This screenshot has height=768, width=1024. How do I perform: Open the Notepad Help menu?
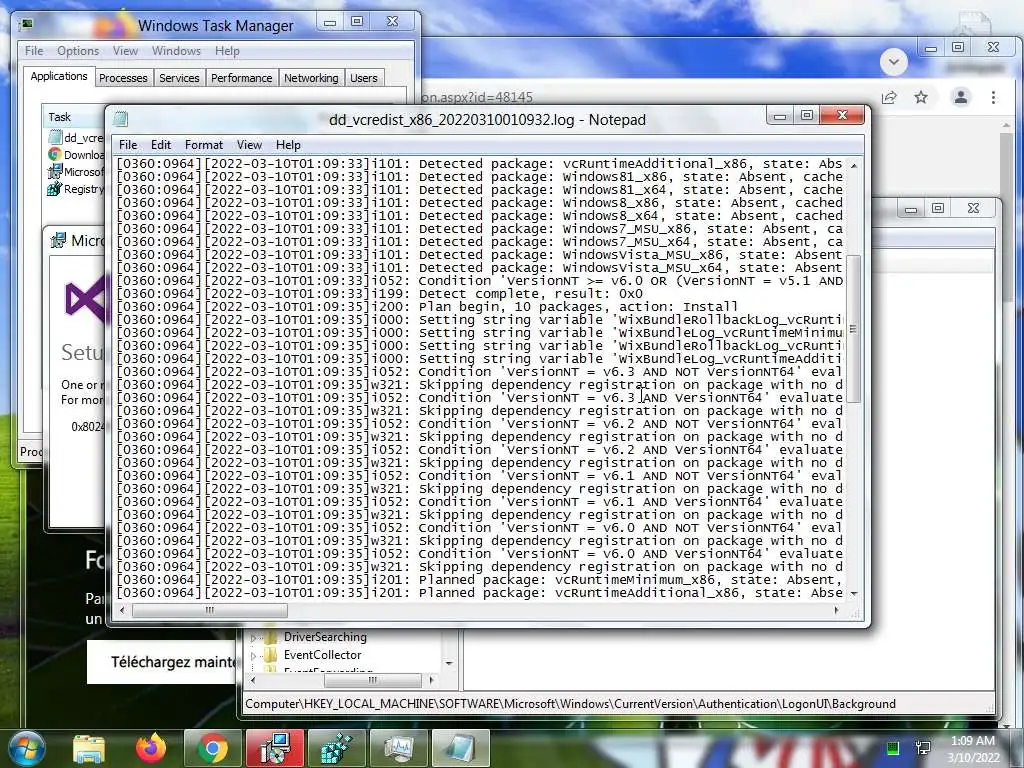point(288,145)
